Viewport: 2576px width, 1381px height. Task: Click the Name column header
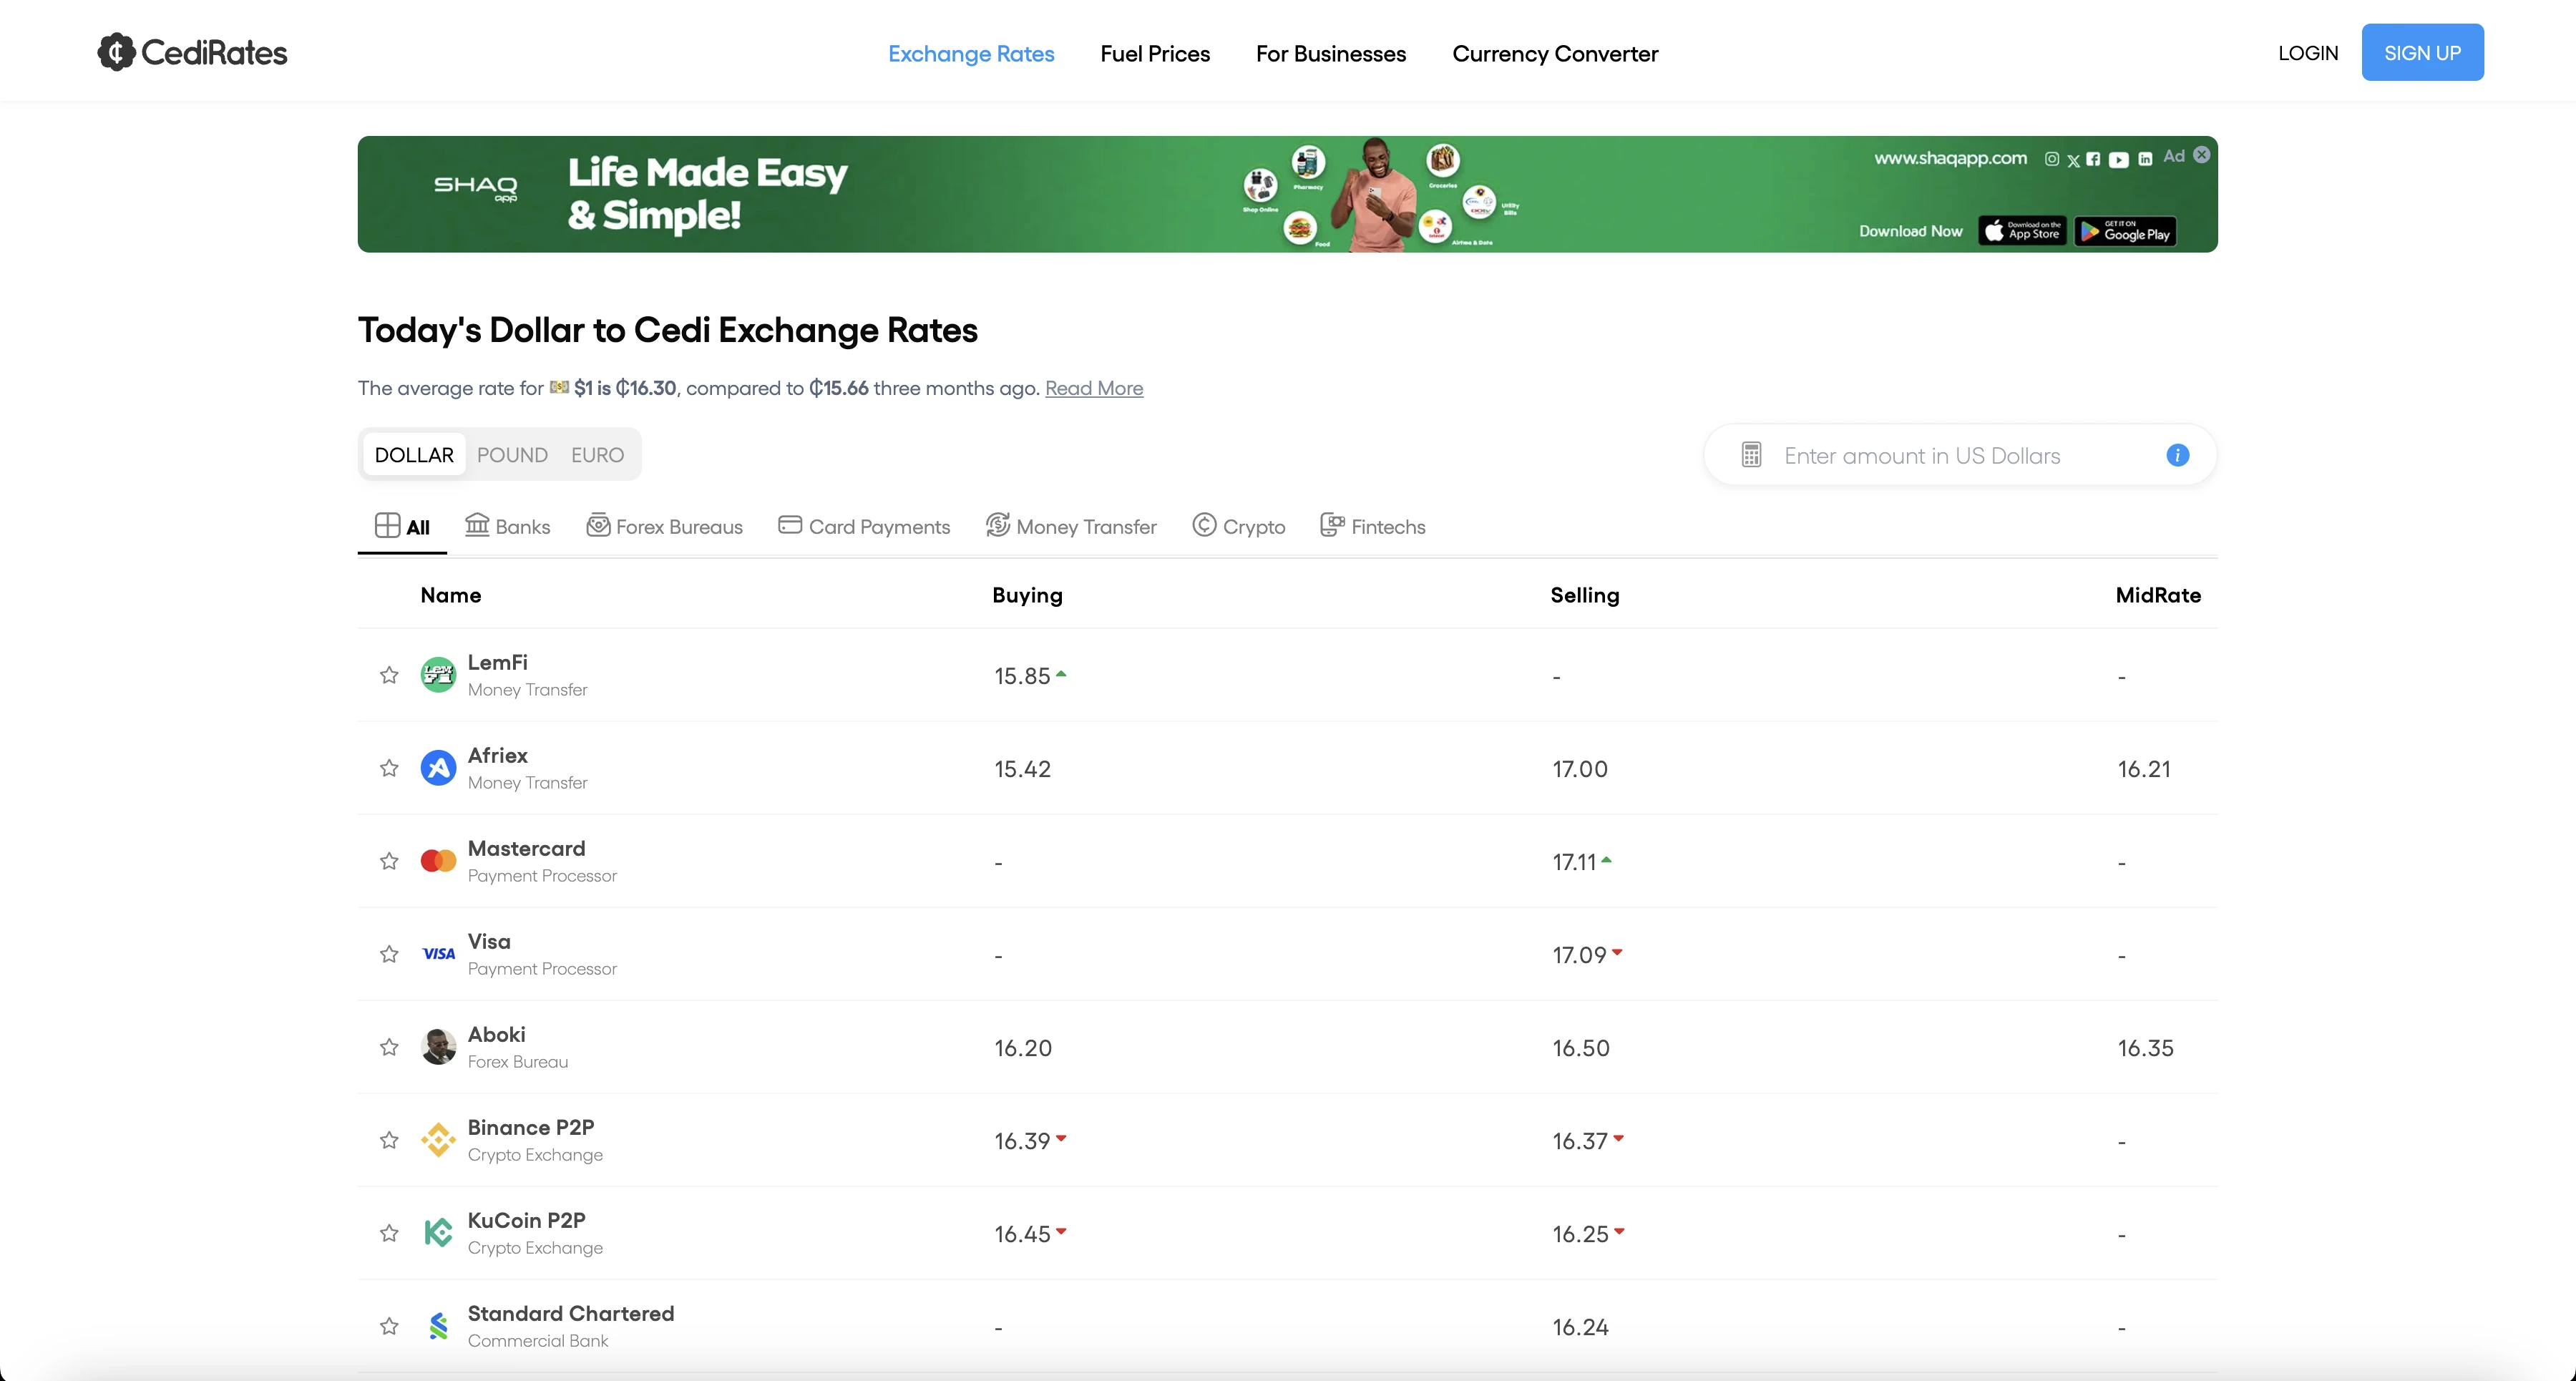451,595
